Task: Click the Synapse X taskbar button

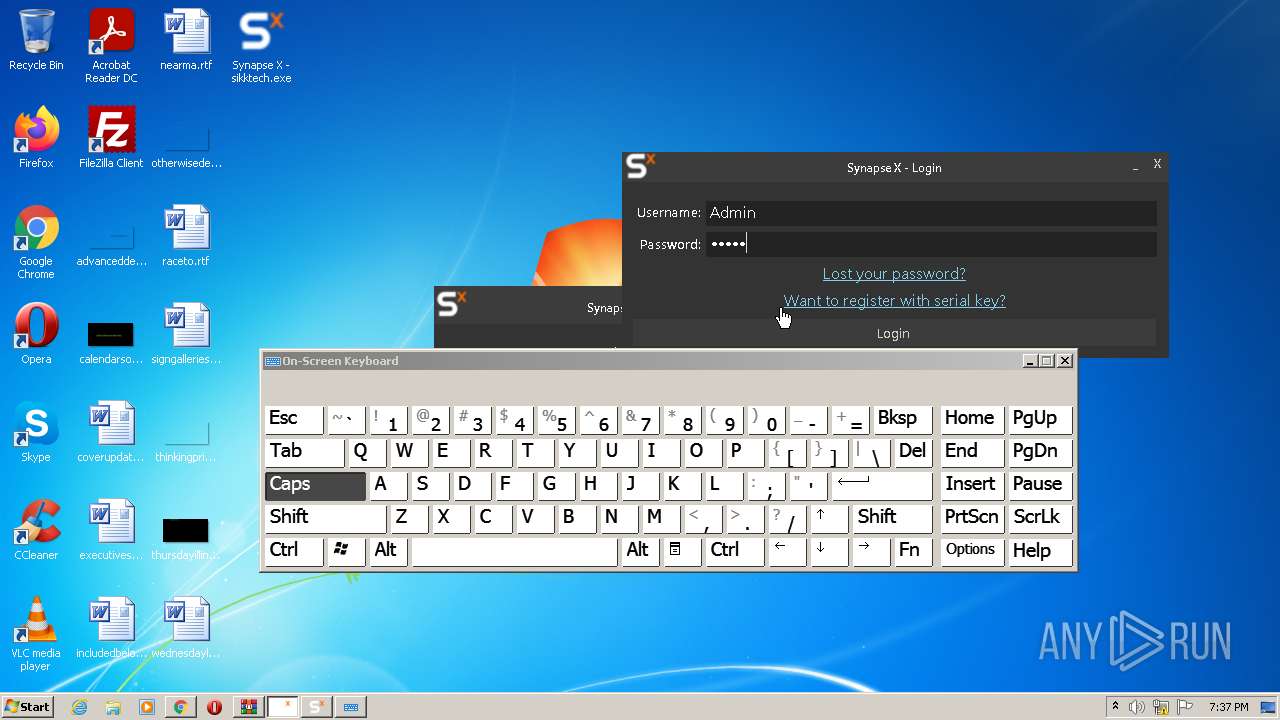Action: [317, 707]
